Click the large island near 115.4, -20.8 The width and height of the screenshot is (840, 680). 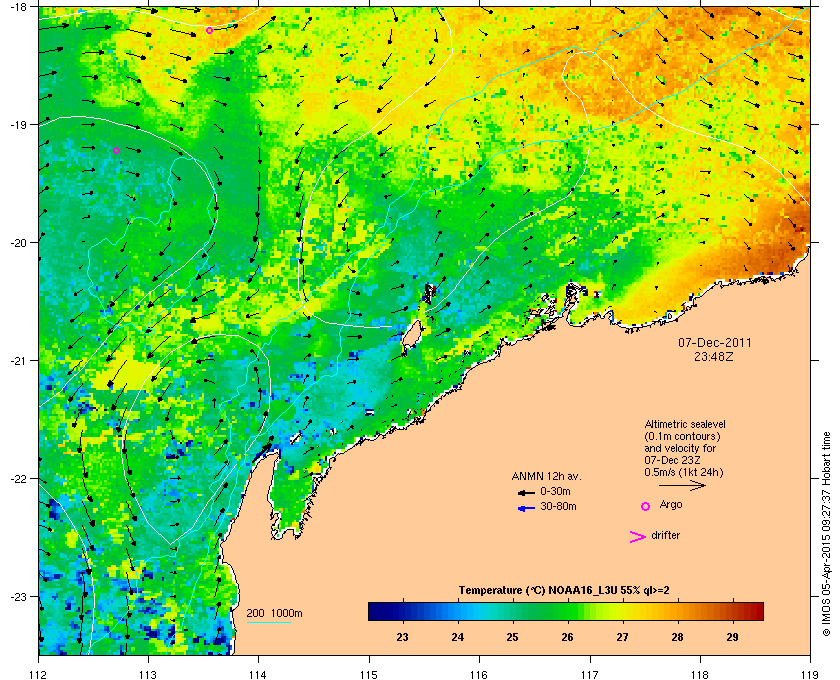pos(411,335)
